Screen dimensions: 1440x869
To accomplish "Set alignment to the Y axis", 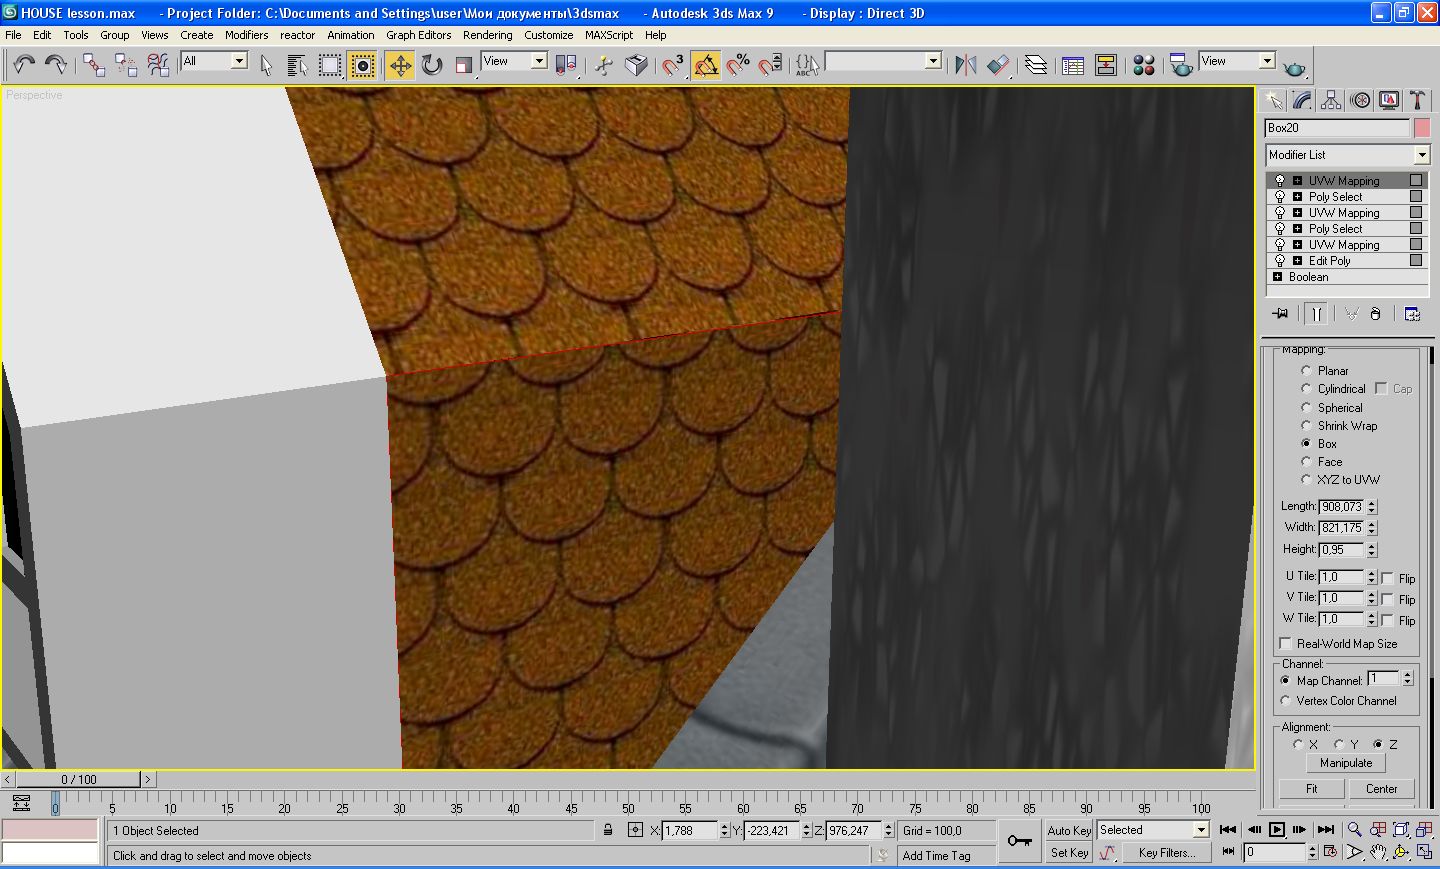I will [x=1339, y=745].
